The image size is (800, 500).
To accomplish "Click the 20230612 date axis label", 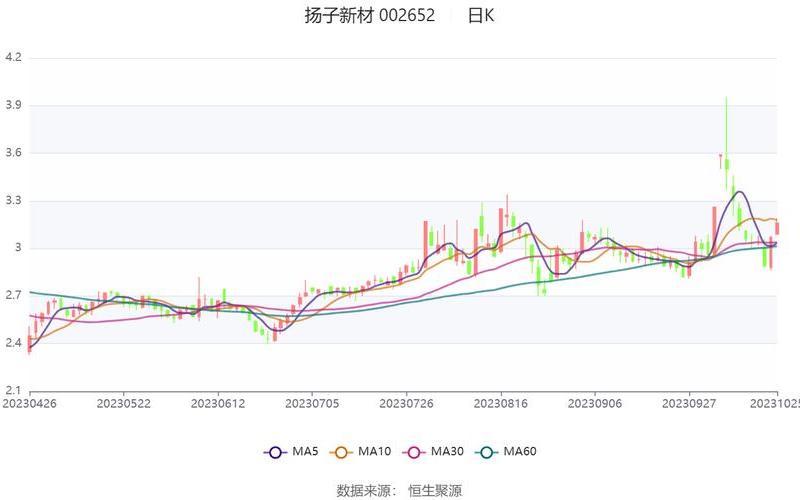I will point(218,404).
